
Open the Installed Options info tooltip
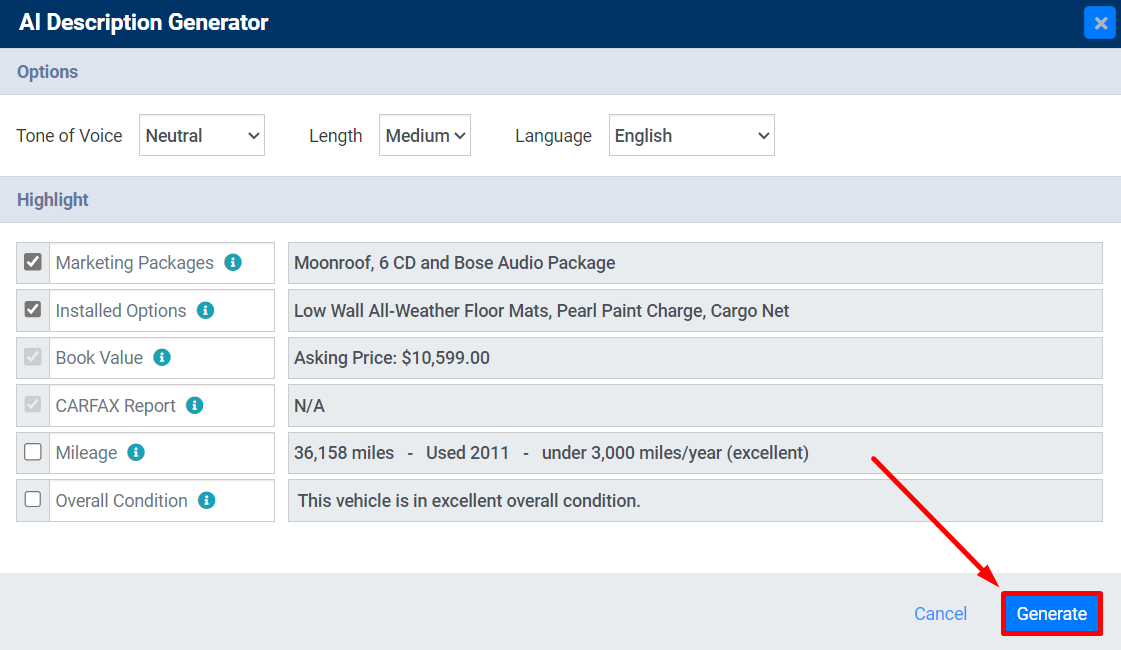(x=206, y=310)
